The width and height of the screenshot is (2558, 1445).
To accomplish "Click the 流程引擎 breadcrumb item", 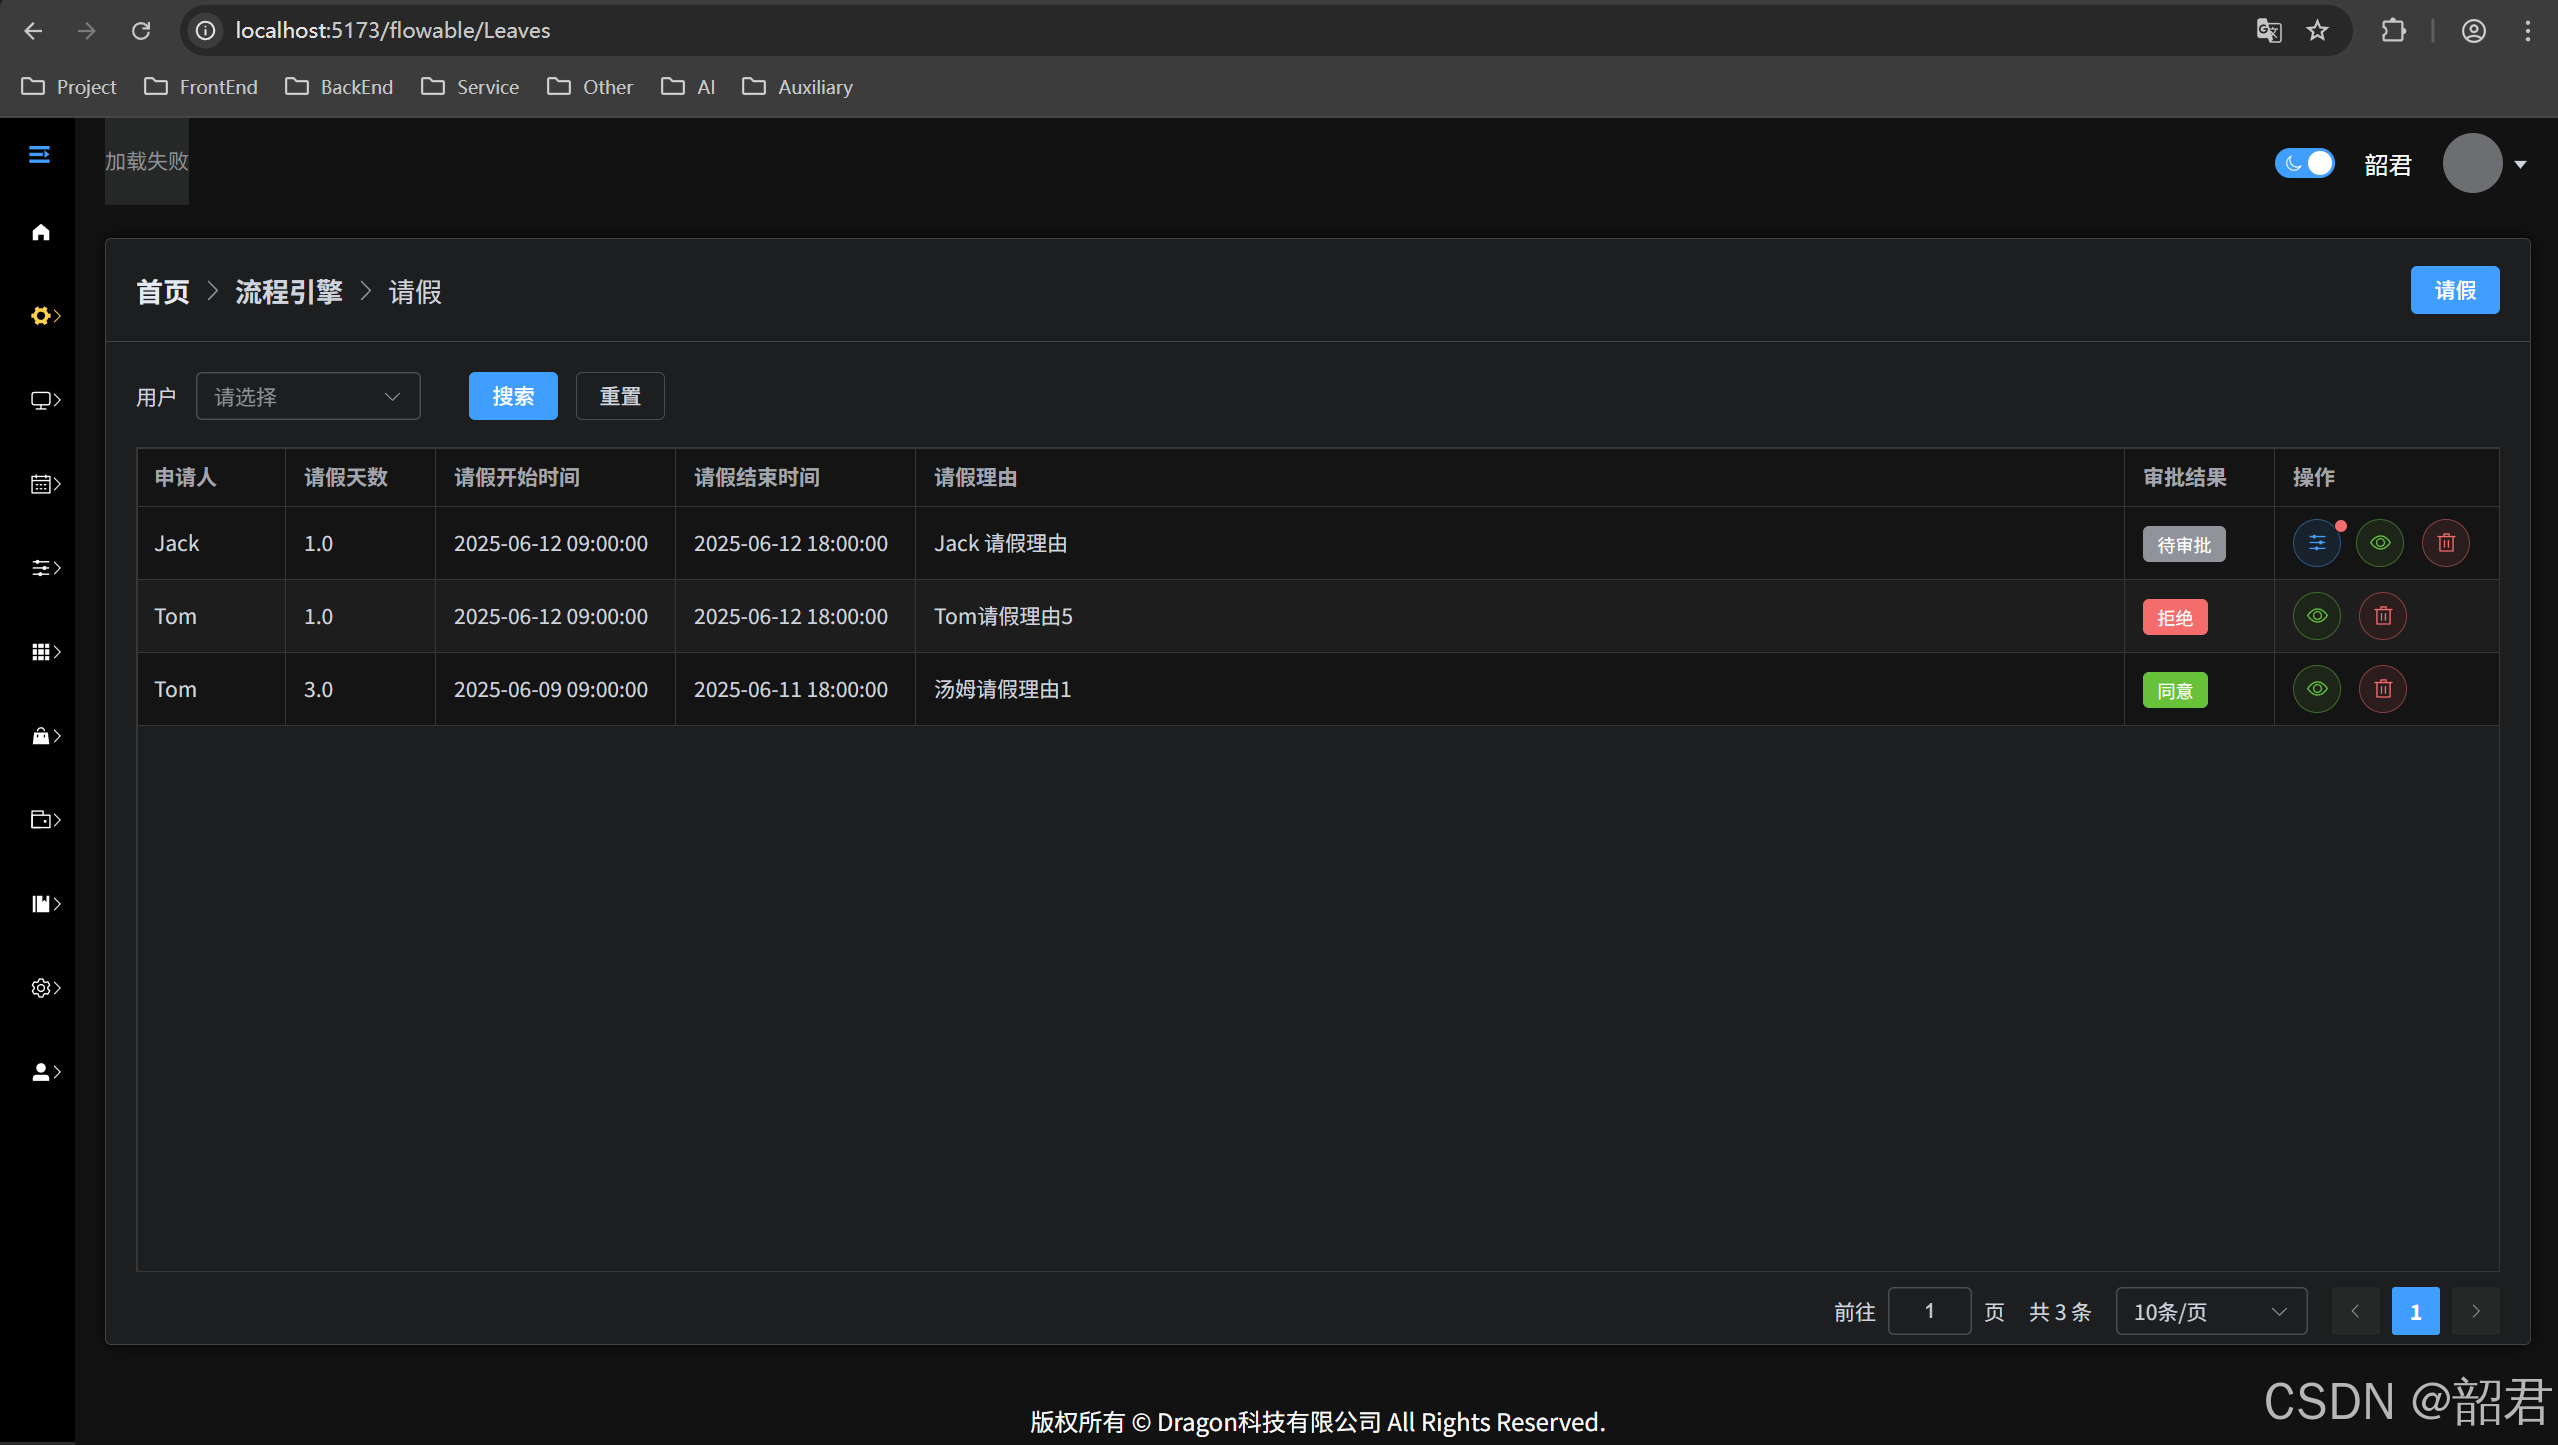I will point(289,292).
